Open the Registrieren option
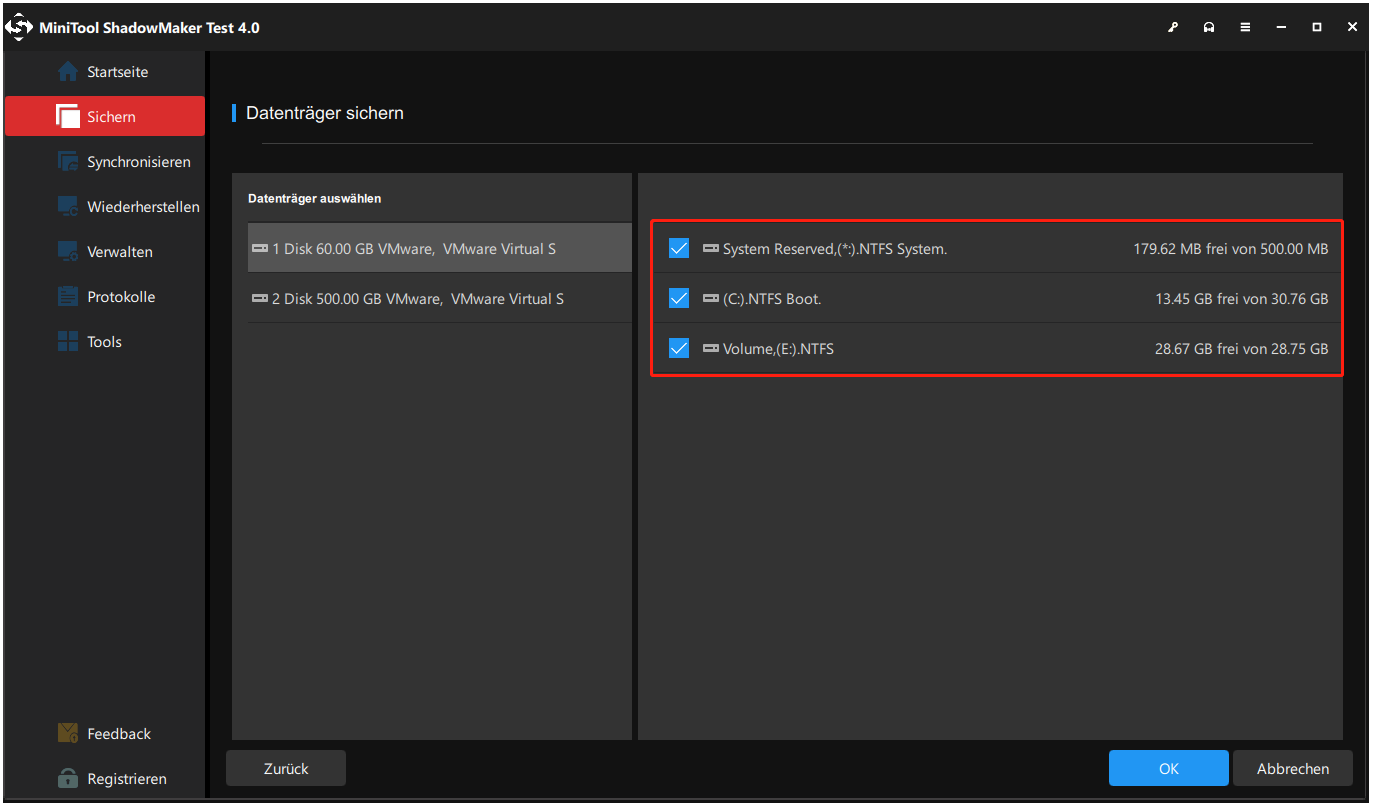This screenshot has width=1373, height=807. pos(67,778)
